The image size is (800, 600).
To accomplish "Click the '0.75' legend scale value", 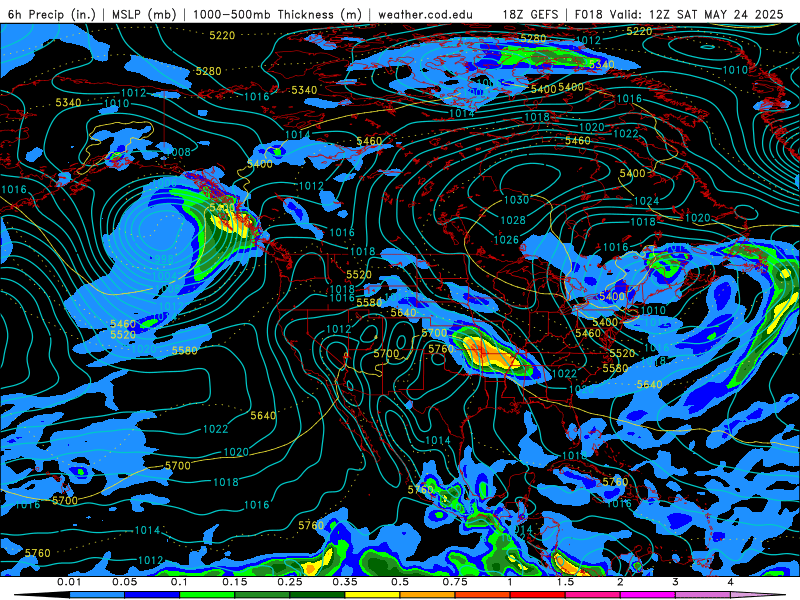I will tap(455, 582).
